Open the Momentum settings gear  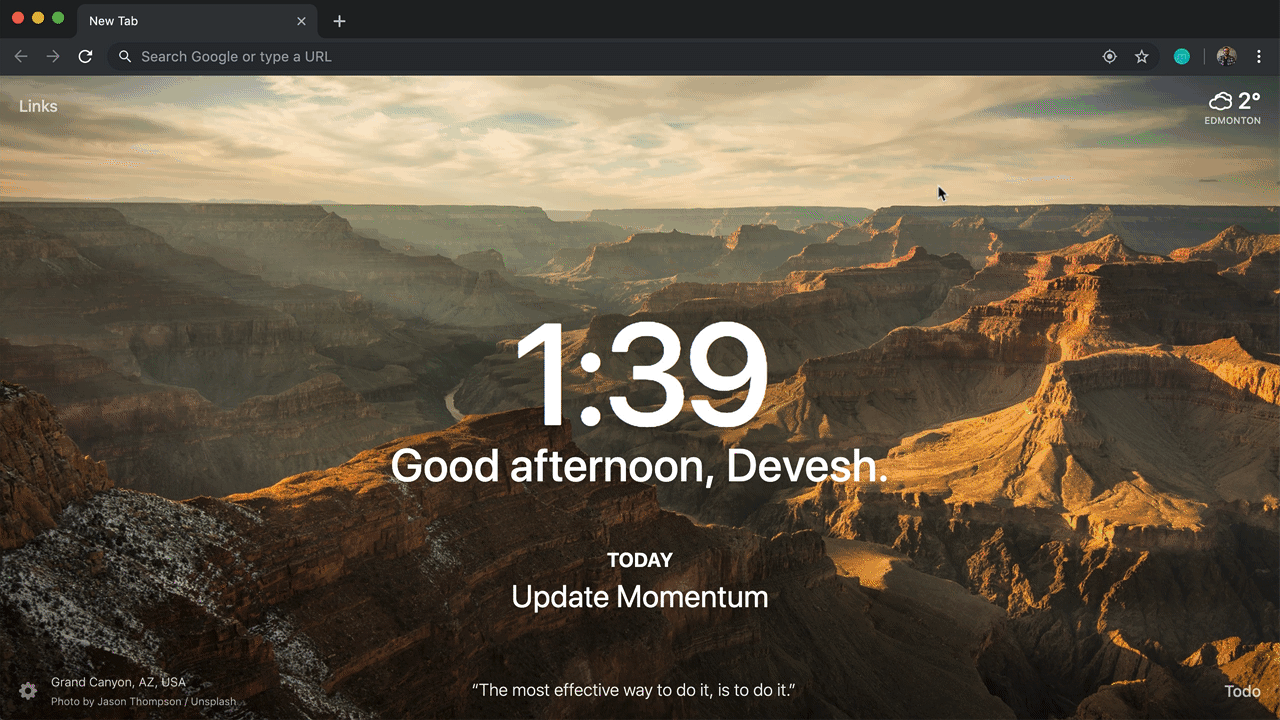click(x=28, y=690)
